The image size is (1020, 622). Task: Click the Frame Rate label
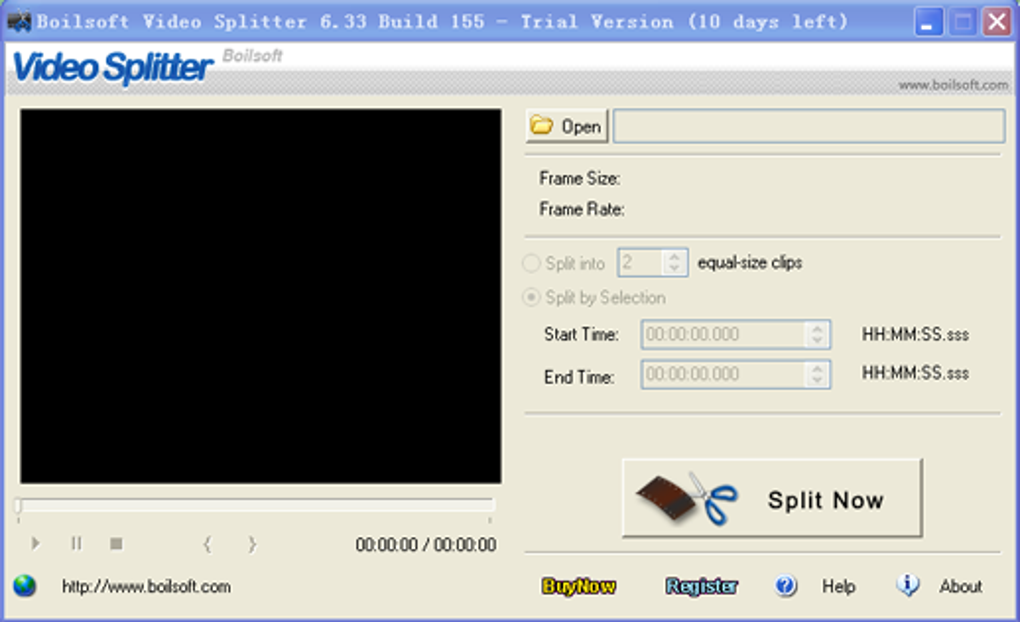(x=582, y=209)
